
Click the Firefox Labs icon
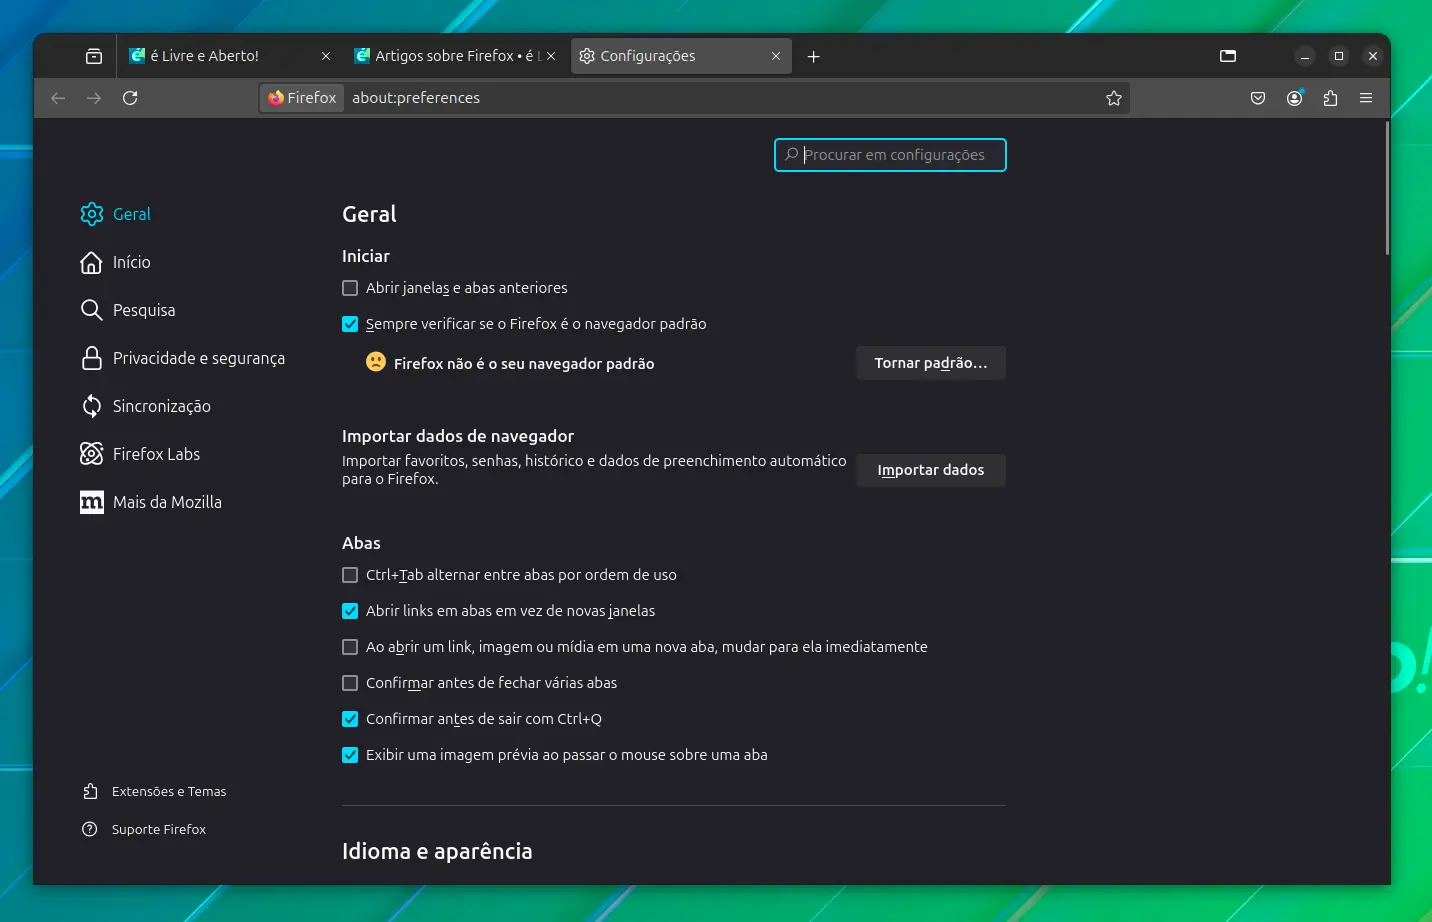click(91, 454)
